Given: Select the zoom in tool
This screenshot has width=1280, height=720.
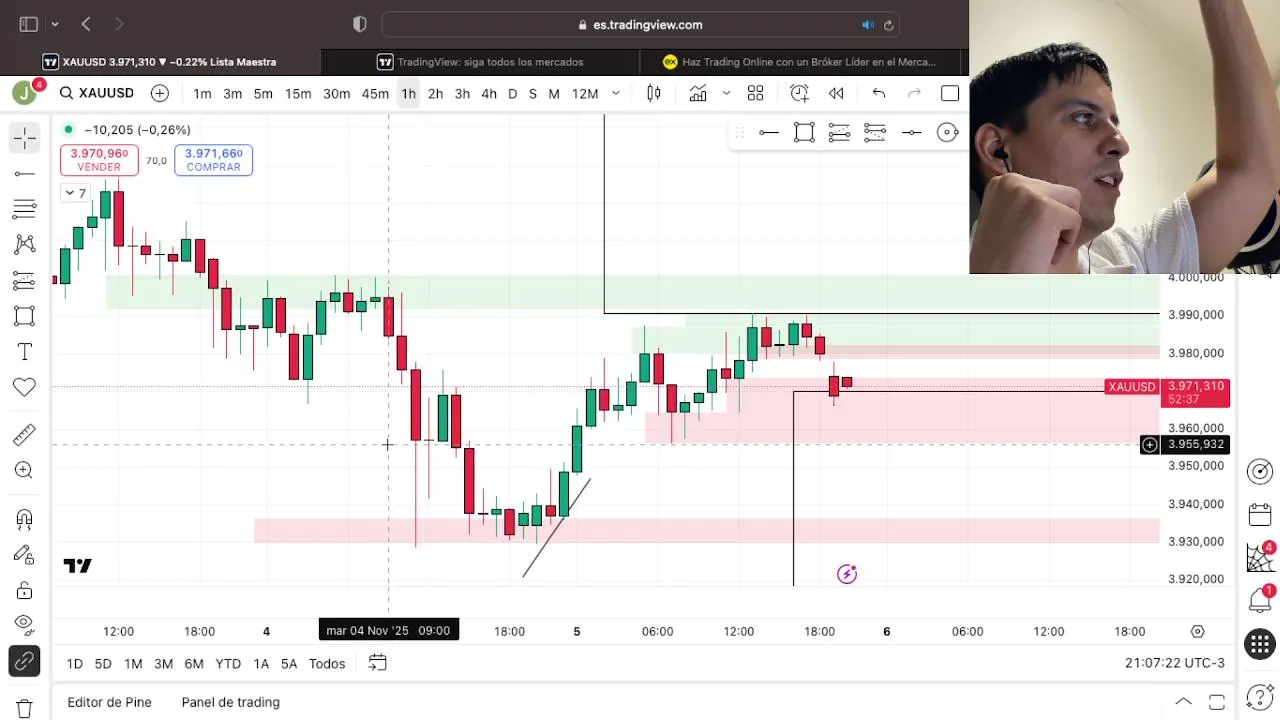Looking at the screenshot, I should coord(25,470).
